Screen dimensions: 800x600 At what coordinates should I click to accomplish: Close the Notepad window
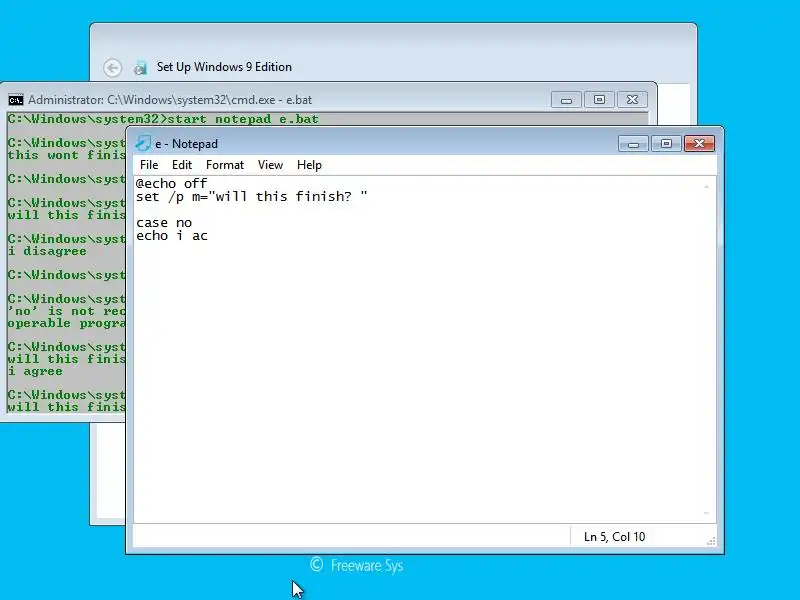(699, 144)
